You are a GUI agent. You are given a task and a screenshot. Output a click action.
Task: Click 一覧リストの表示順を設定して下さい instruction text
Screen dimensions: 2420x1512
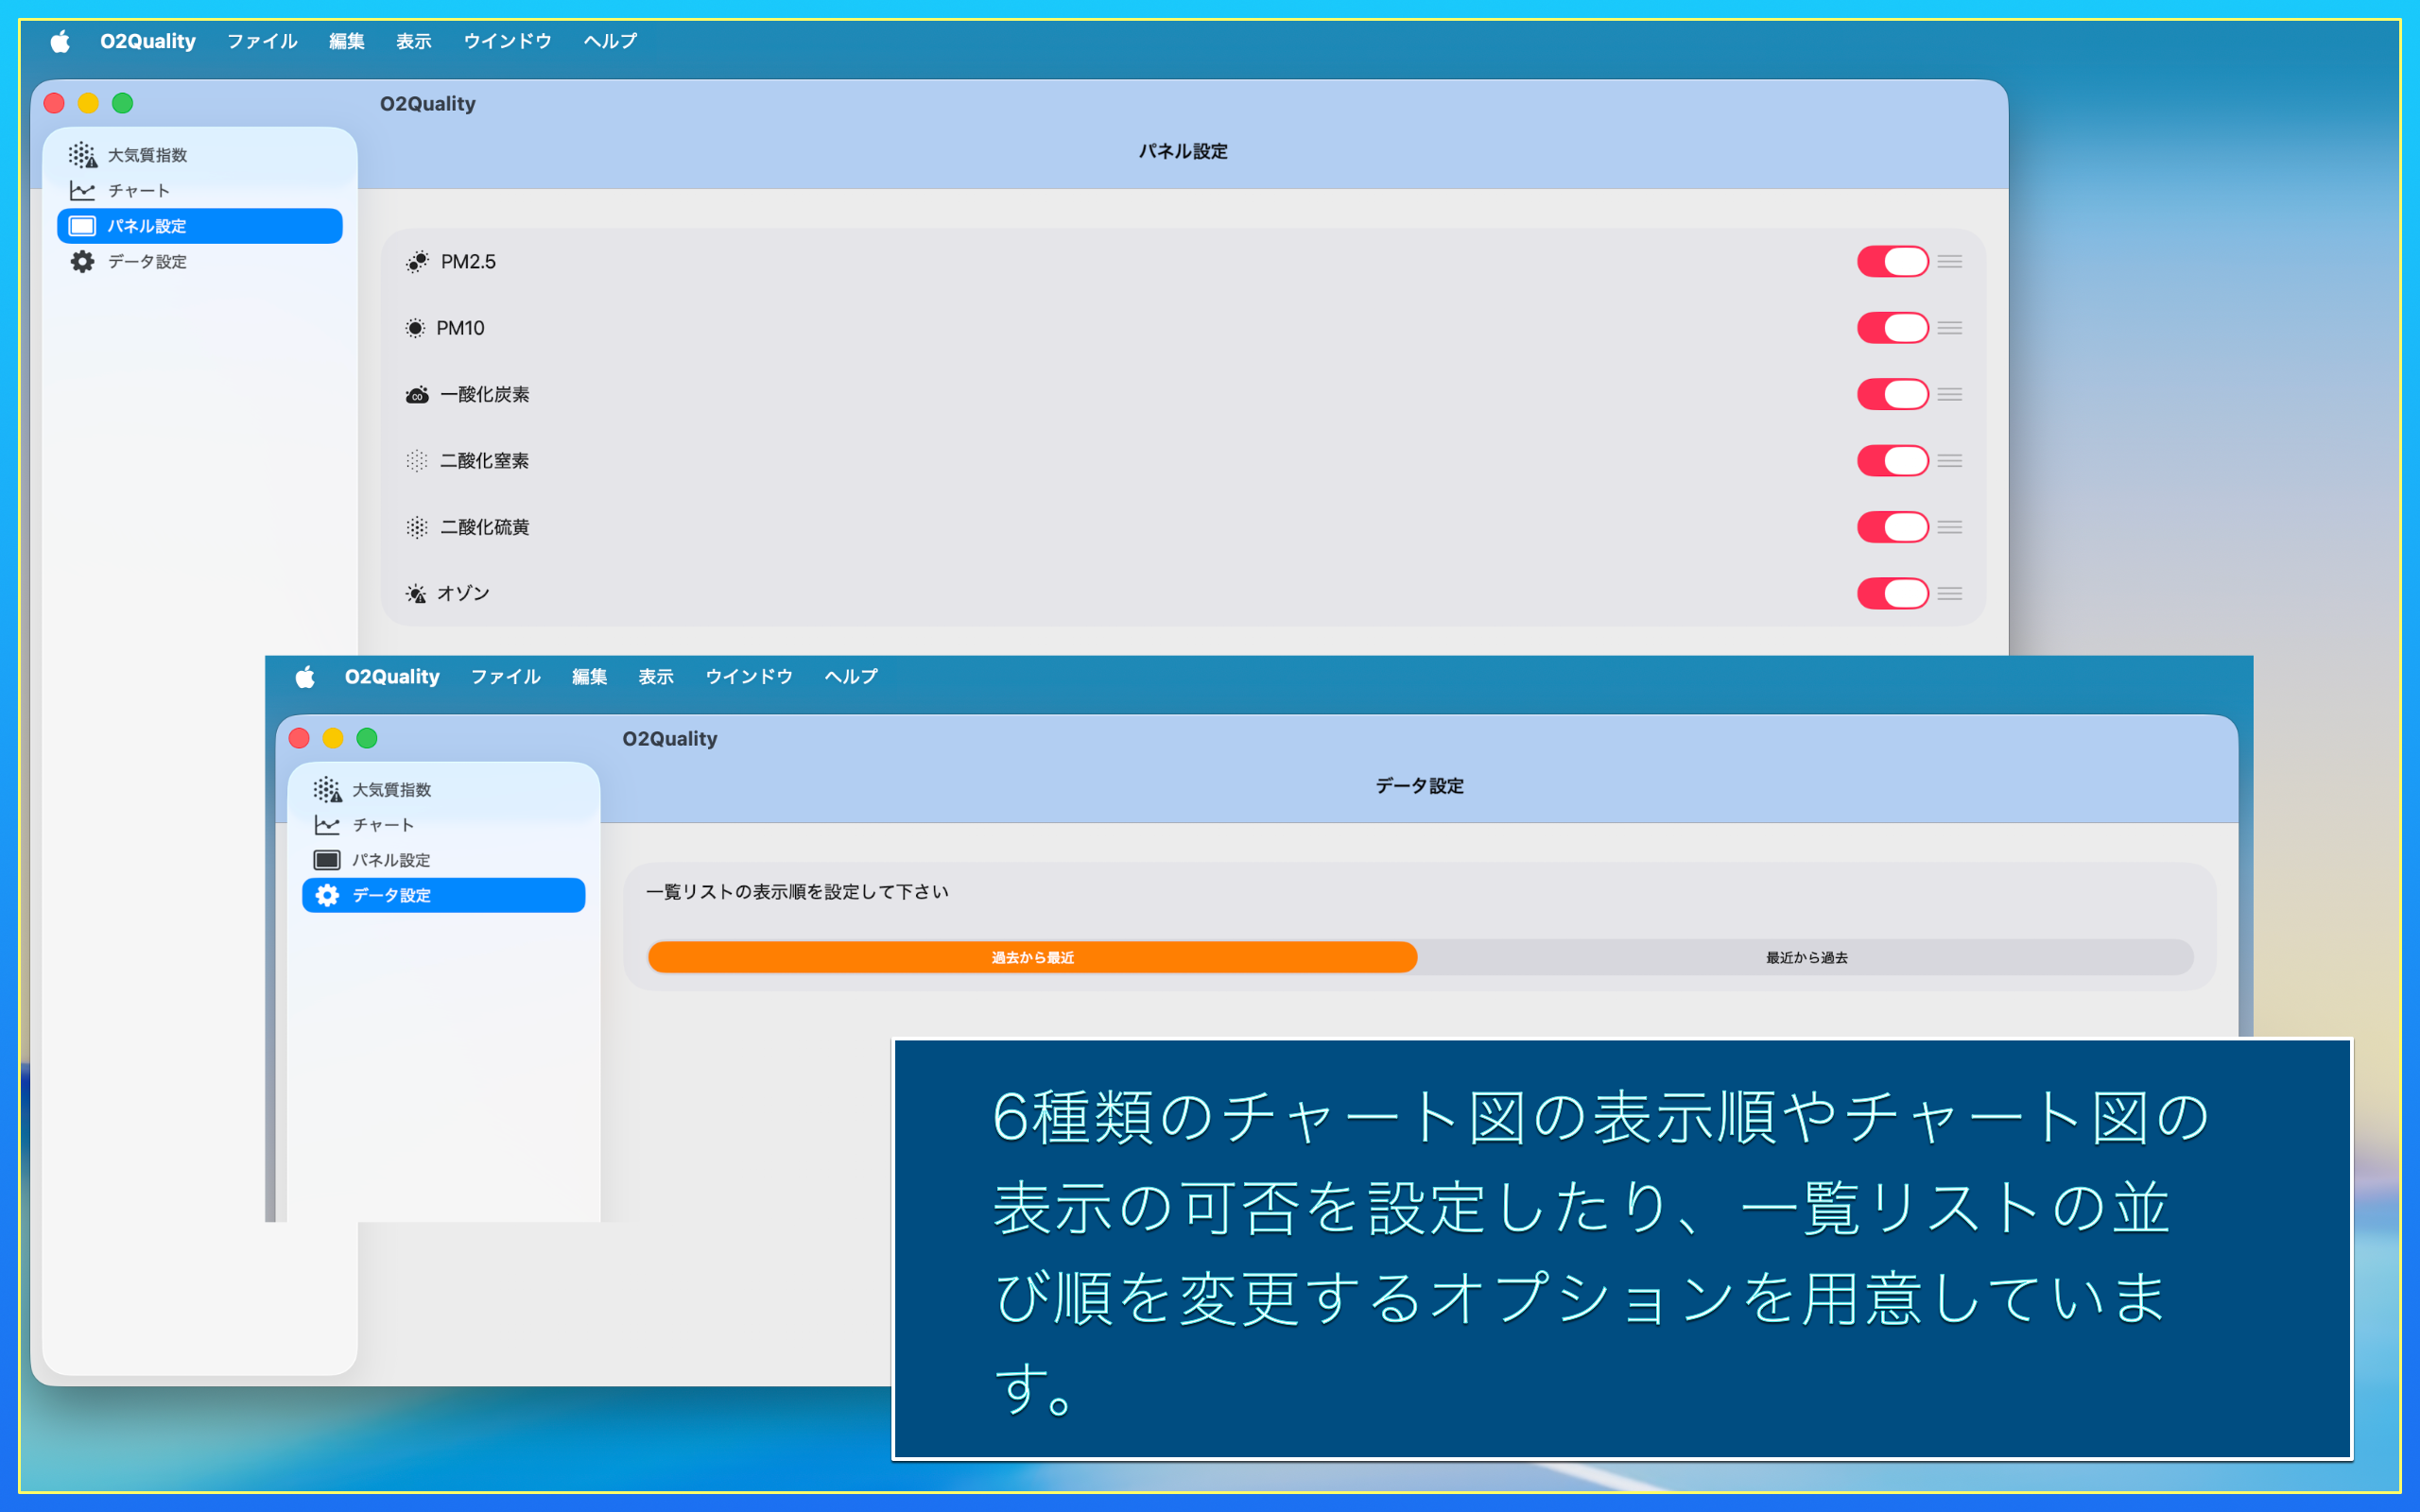pos(797,891)
